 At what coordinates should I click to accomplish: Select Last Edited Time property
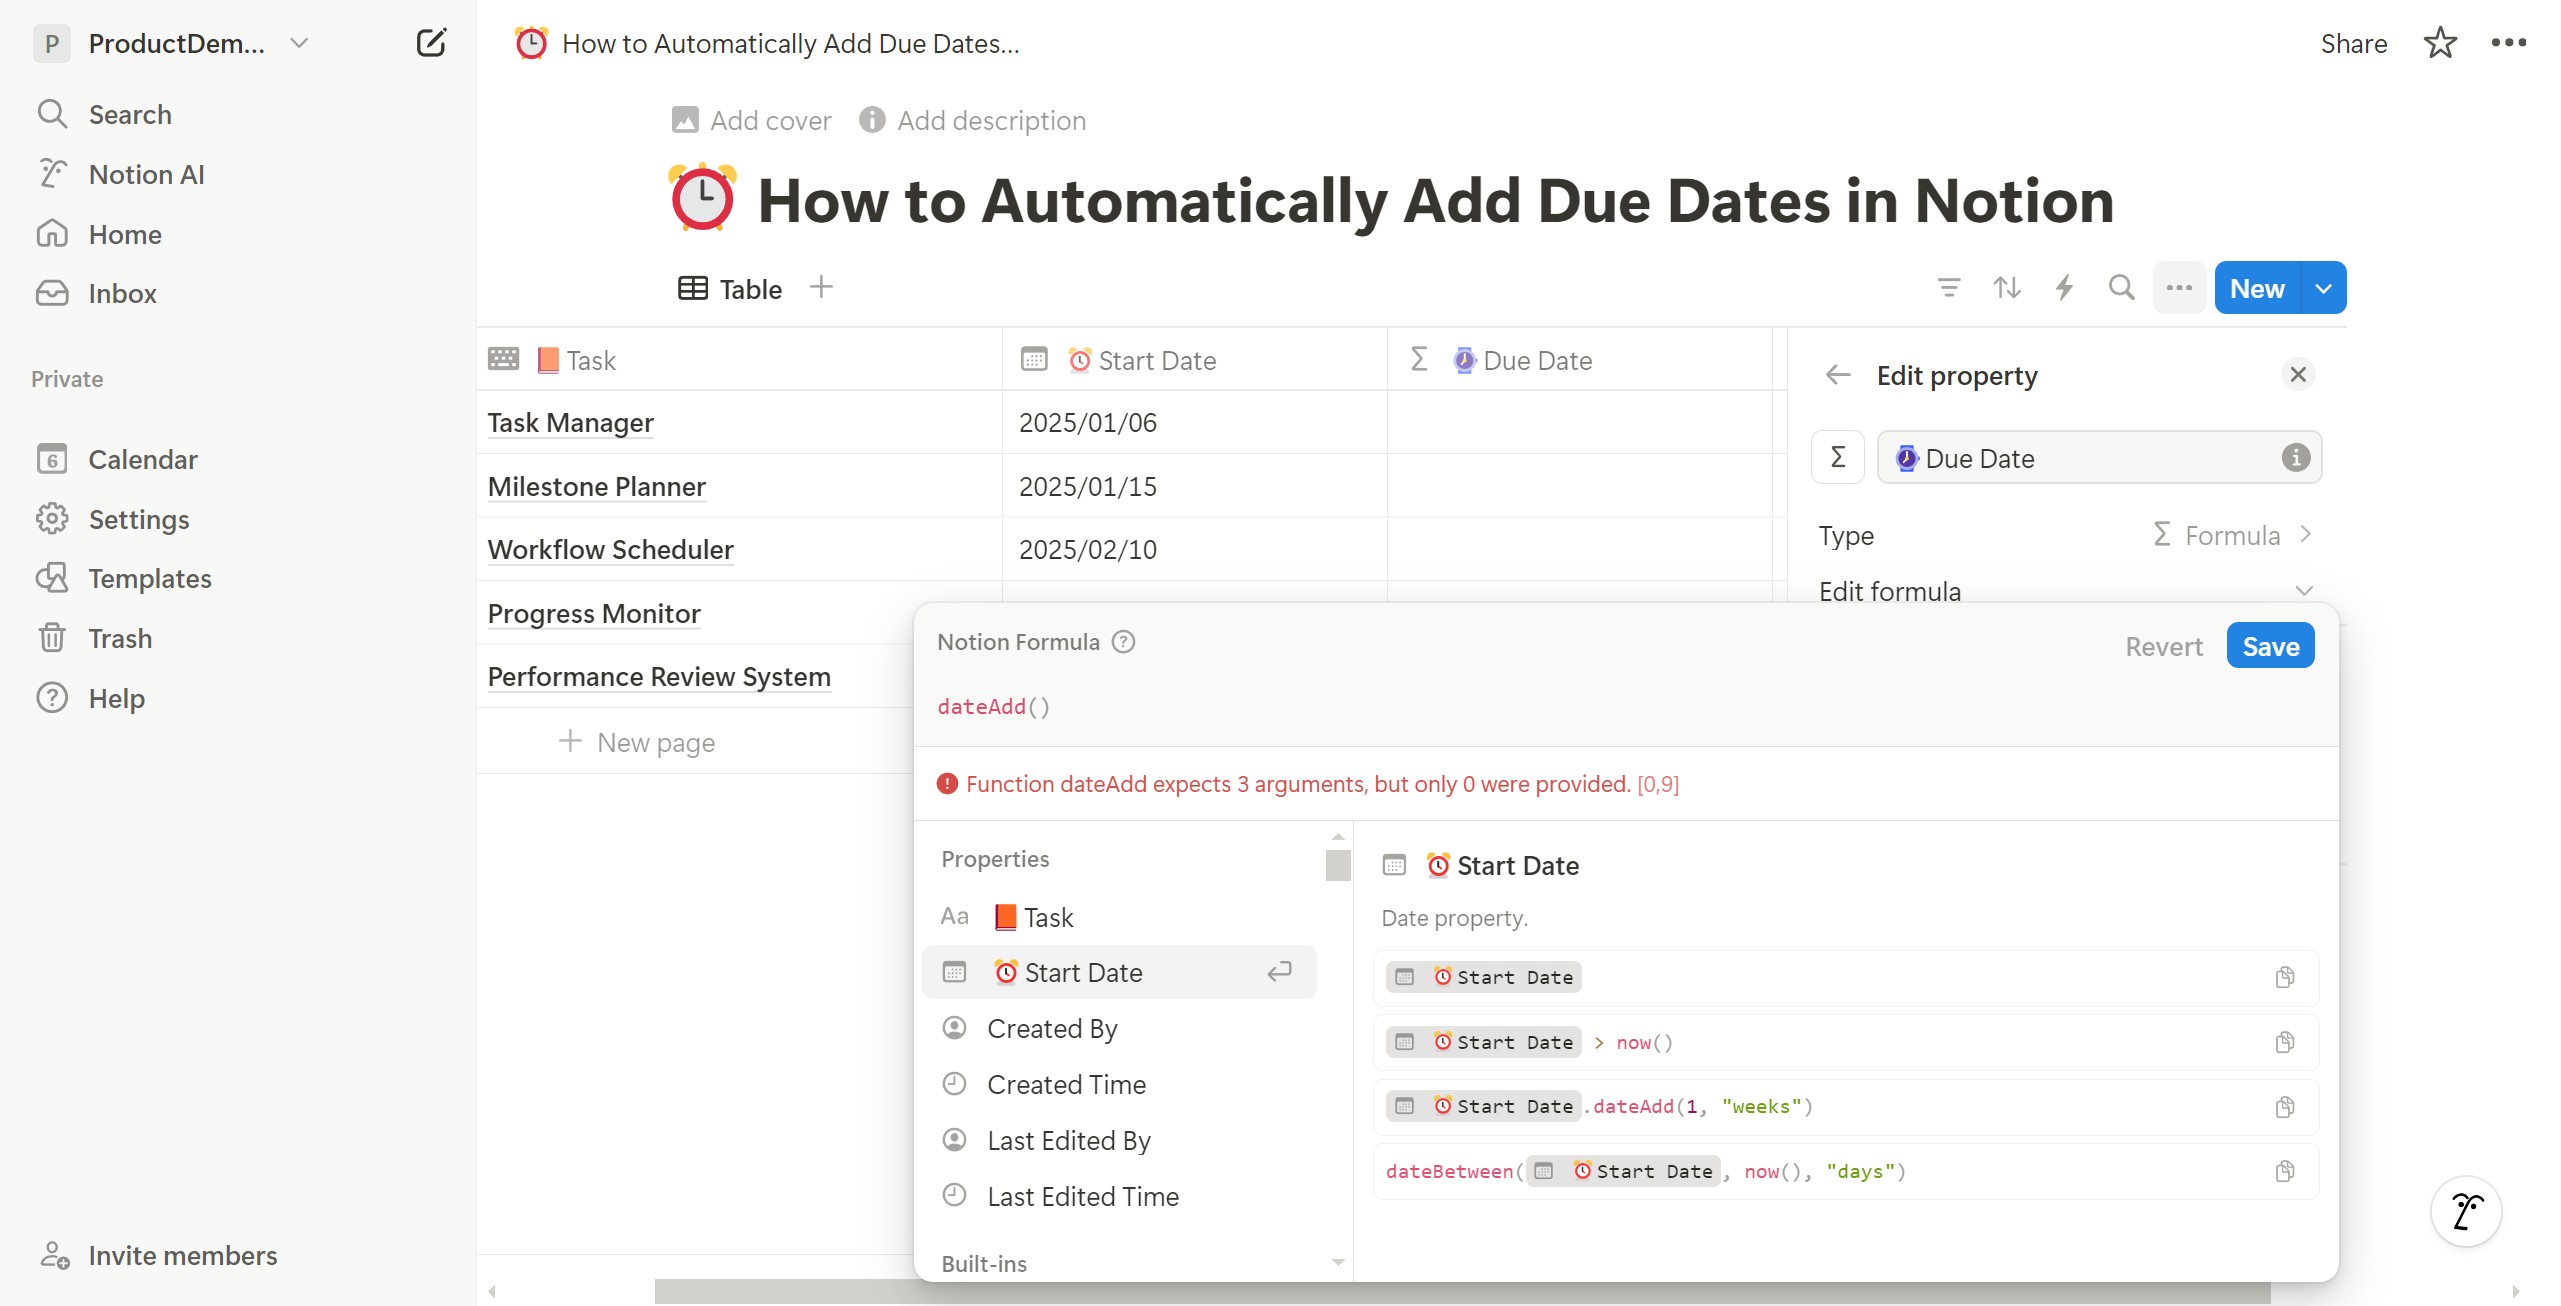pos(1119,1196)
